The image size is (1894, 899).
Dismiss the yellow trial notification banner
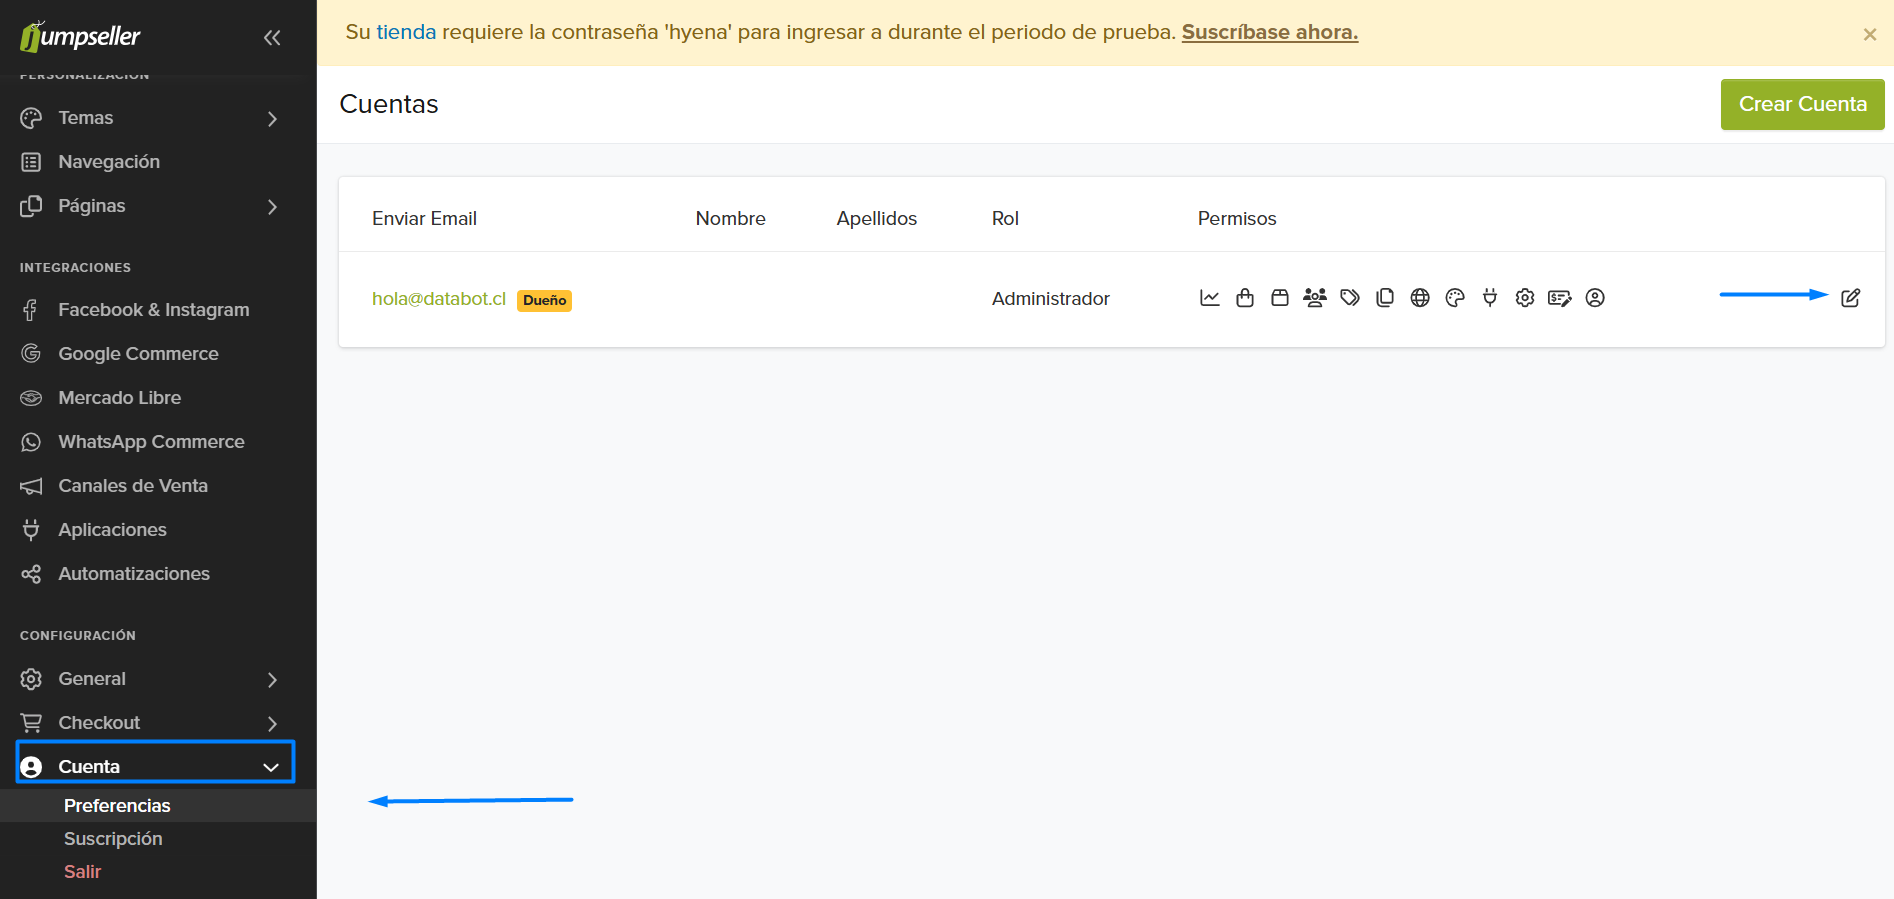pos(1869,35)
